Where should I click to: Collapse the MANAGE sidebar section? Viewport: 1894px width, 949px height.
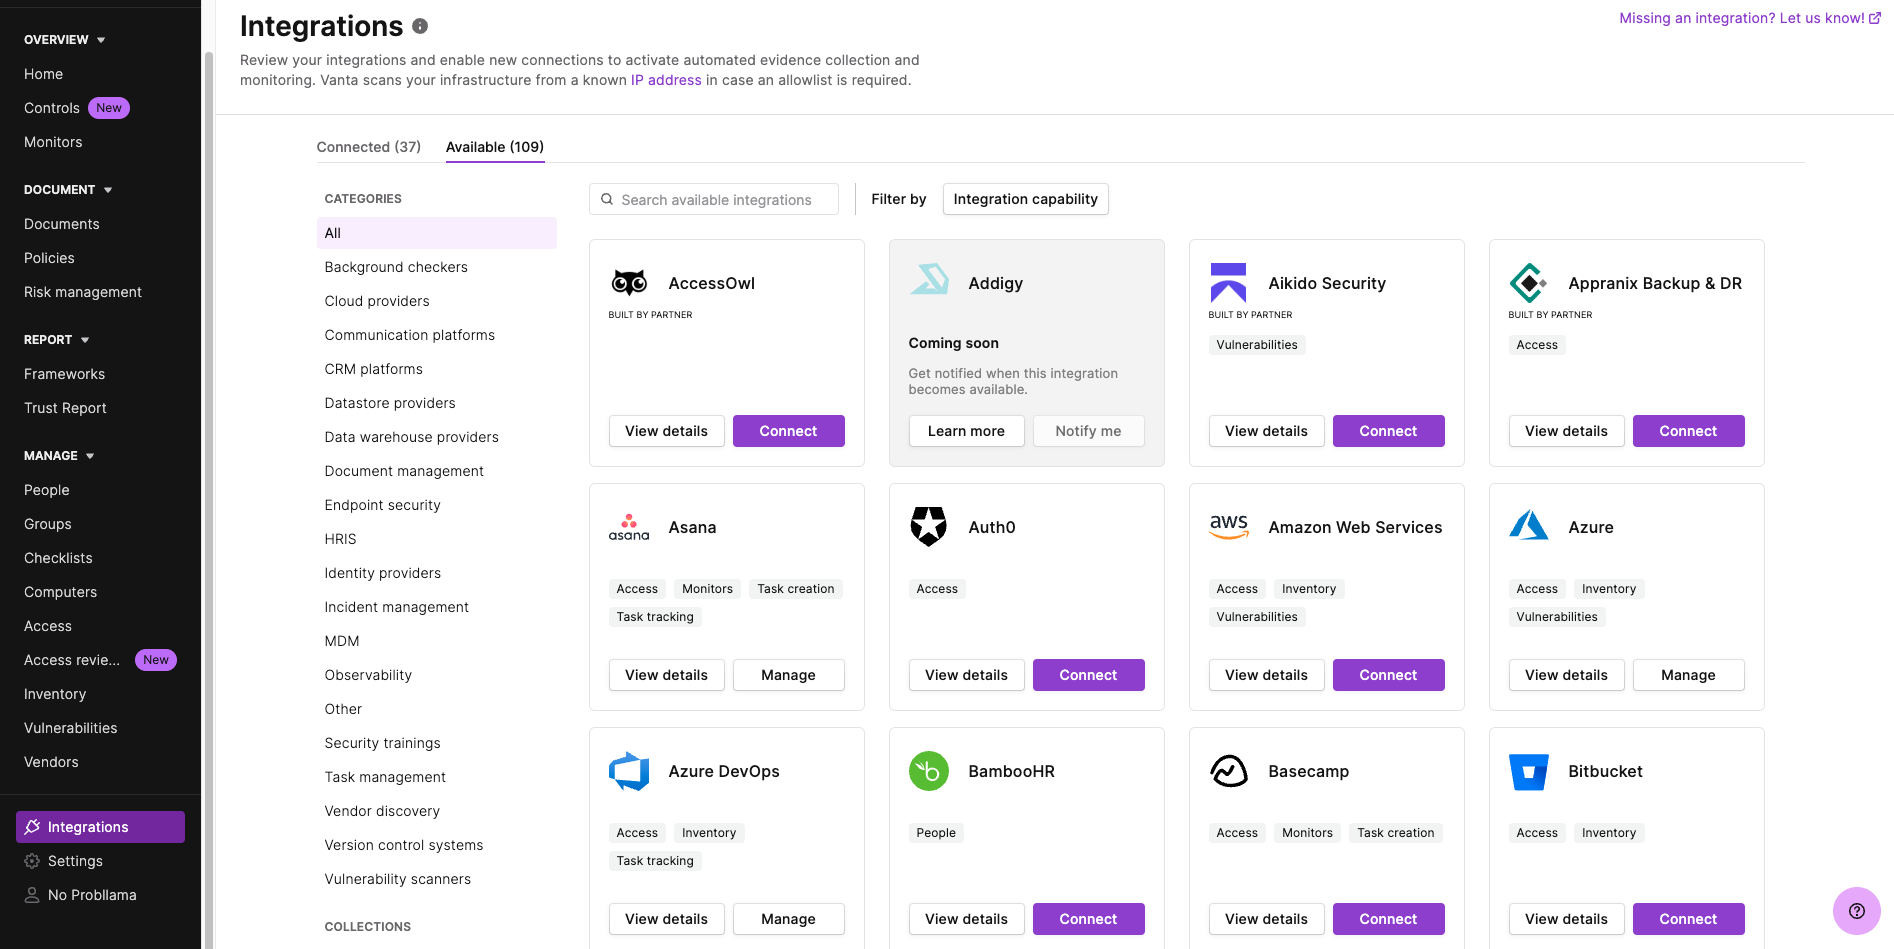point(59,456)
